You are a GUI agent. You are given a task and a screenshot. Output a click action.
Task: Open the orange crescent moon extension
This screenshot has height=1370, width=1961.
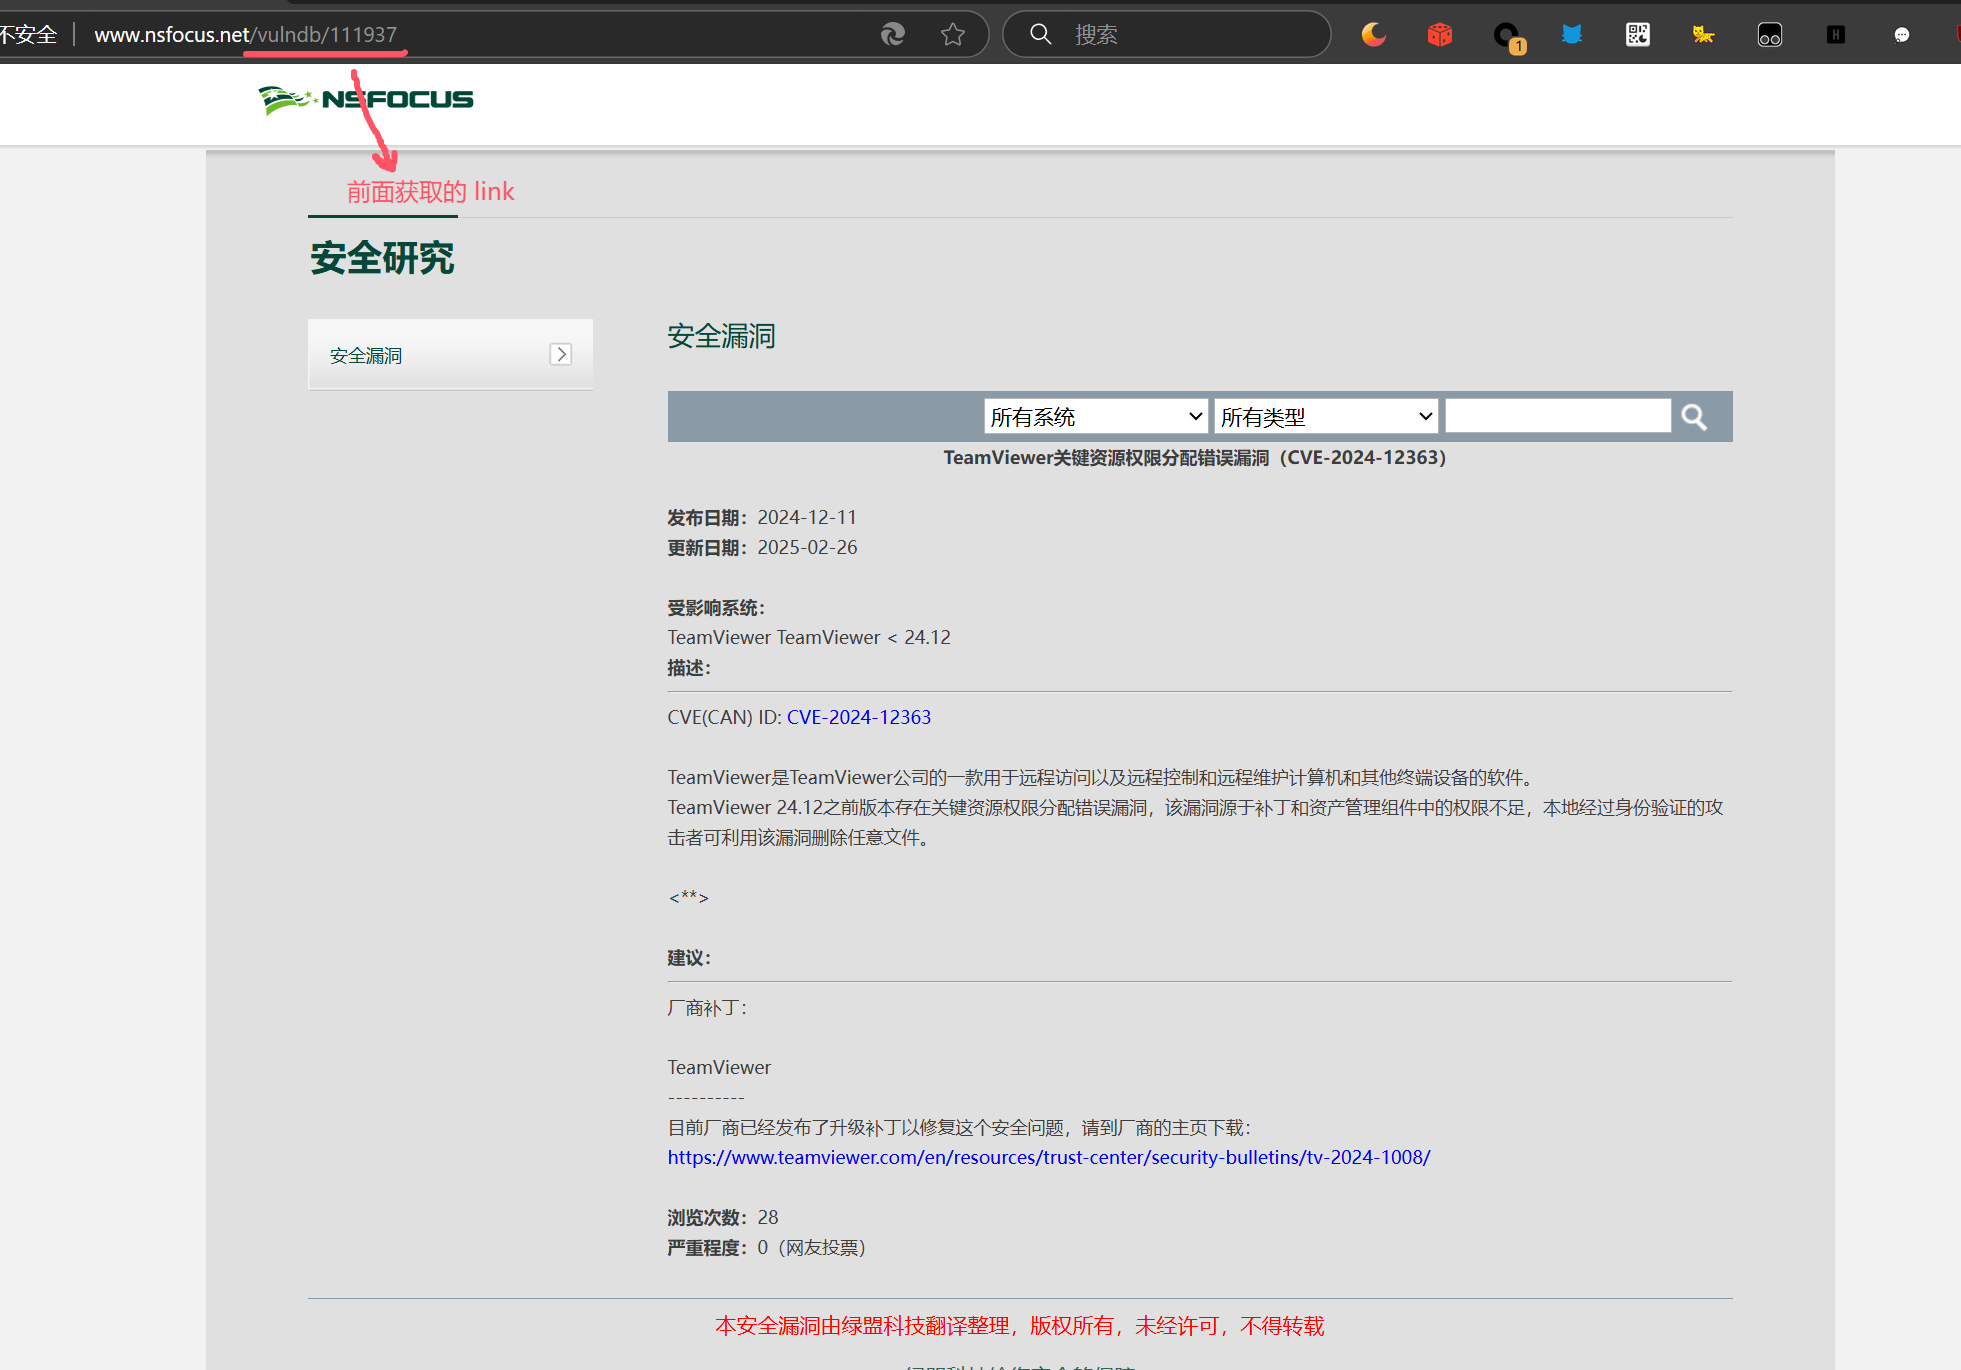[x=1374, y=35]
